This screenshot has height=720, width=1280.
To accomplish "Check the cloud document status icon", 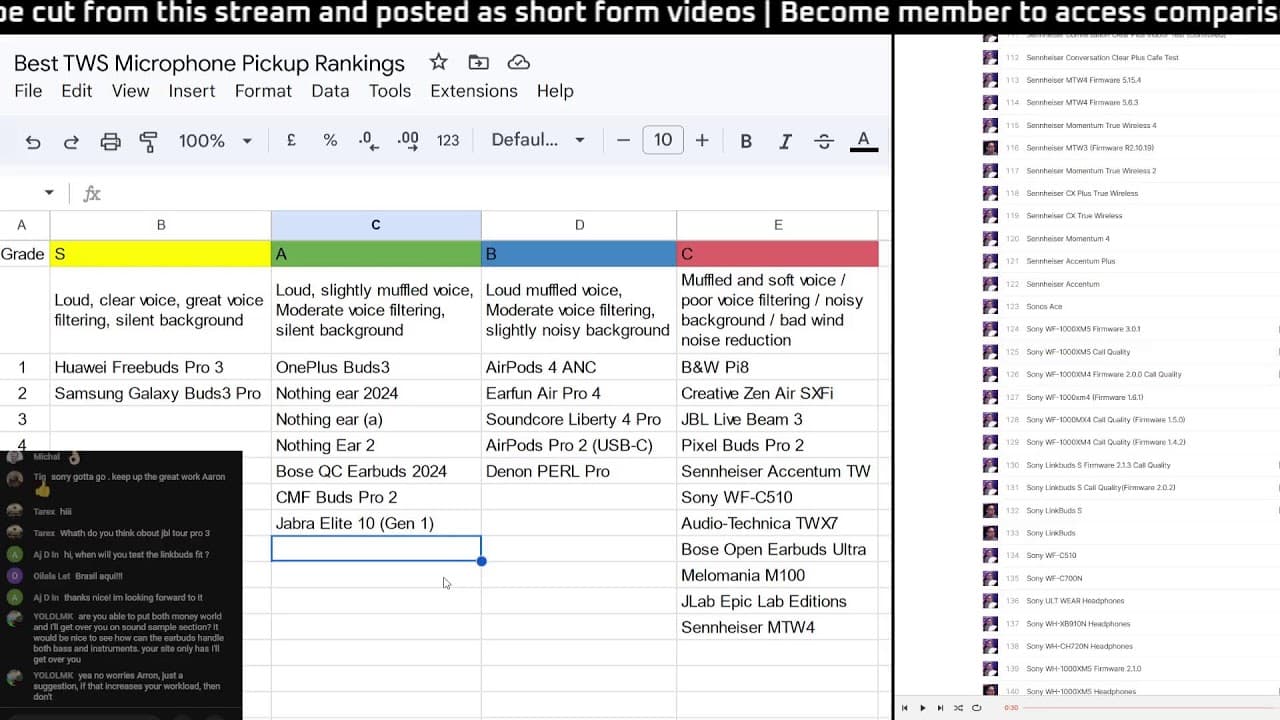I will click(518, 62).
